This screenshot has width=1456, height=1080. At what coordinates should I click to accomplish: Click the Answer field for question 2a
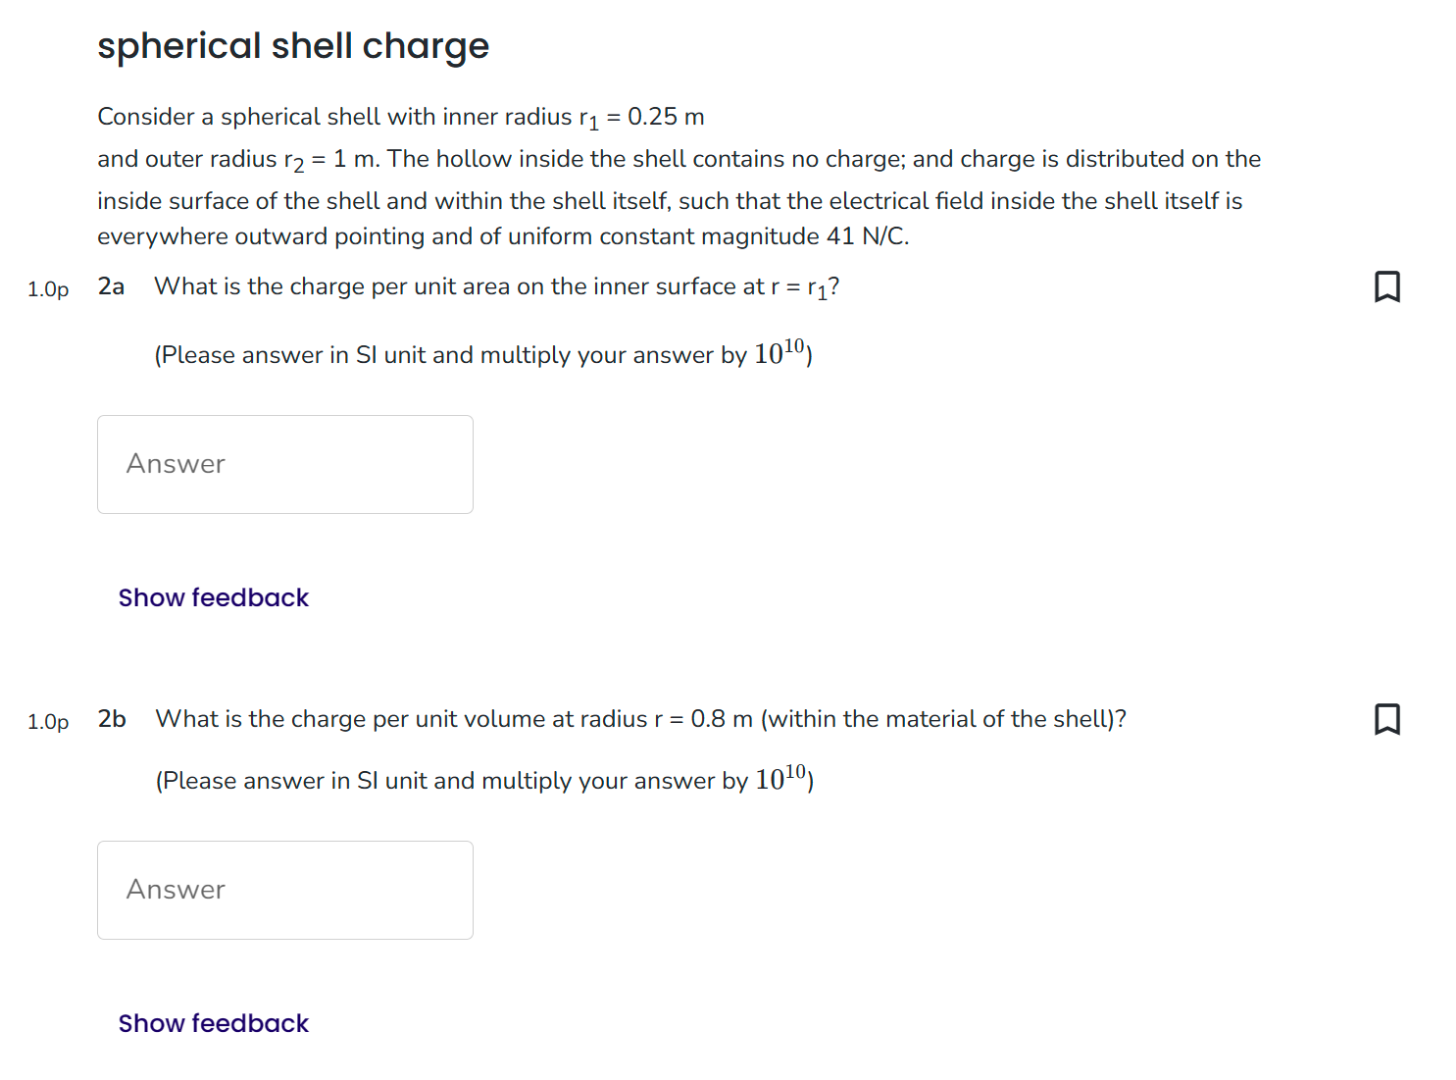click(284, 463)
